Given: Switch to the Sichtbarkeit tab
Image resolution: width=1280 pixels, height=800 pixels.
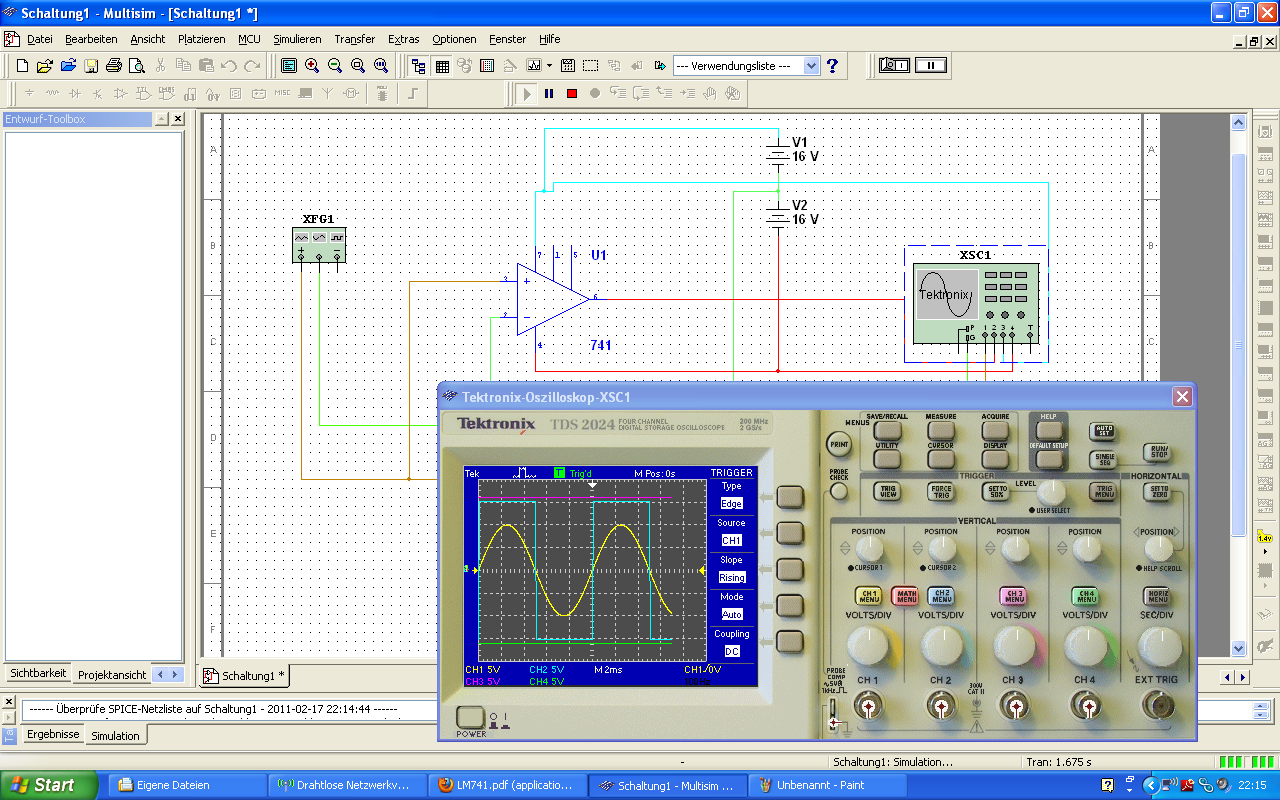Looking at the screenshot, I should [x=37, y=674].
